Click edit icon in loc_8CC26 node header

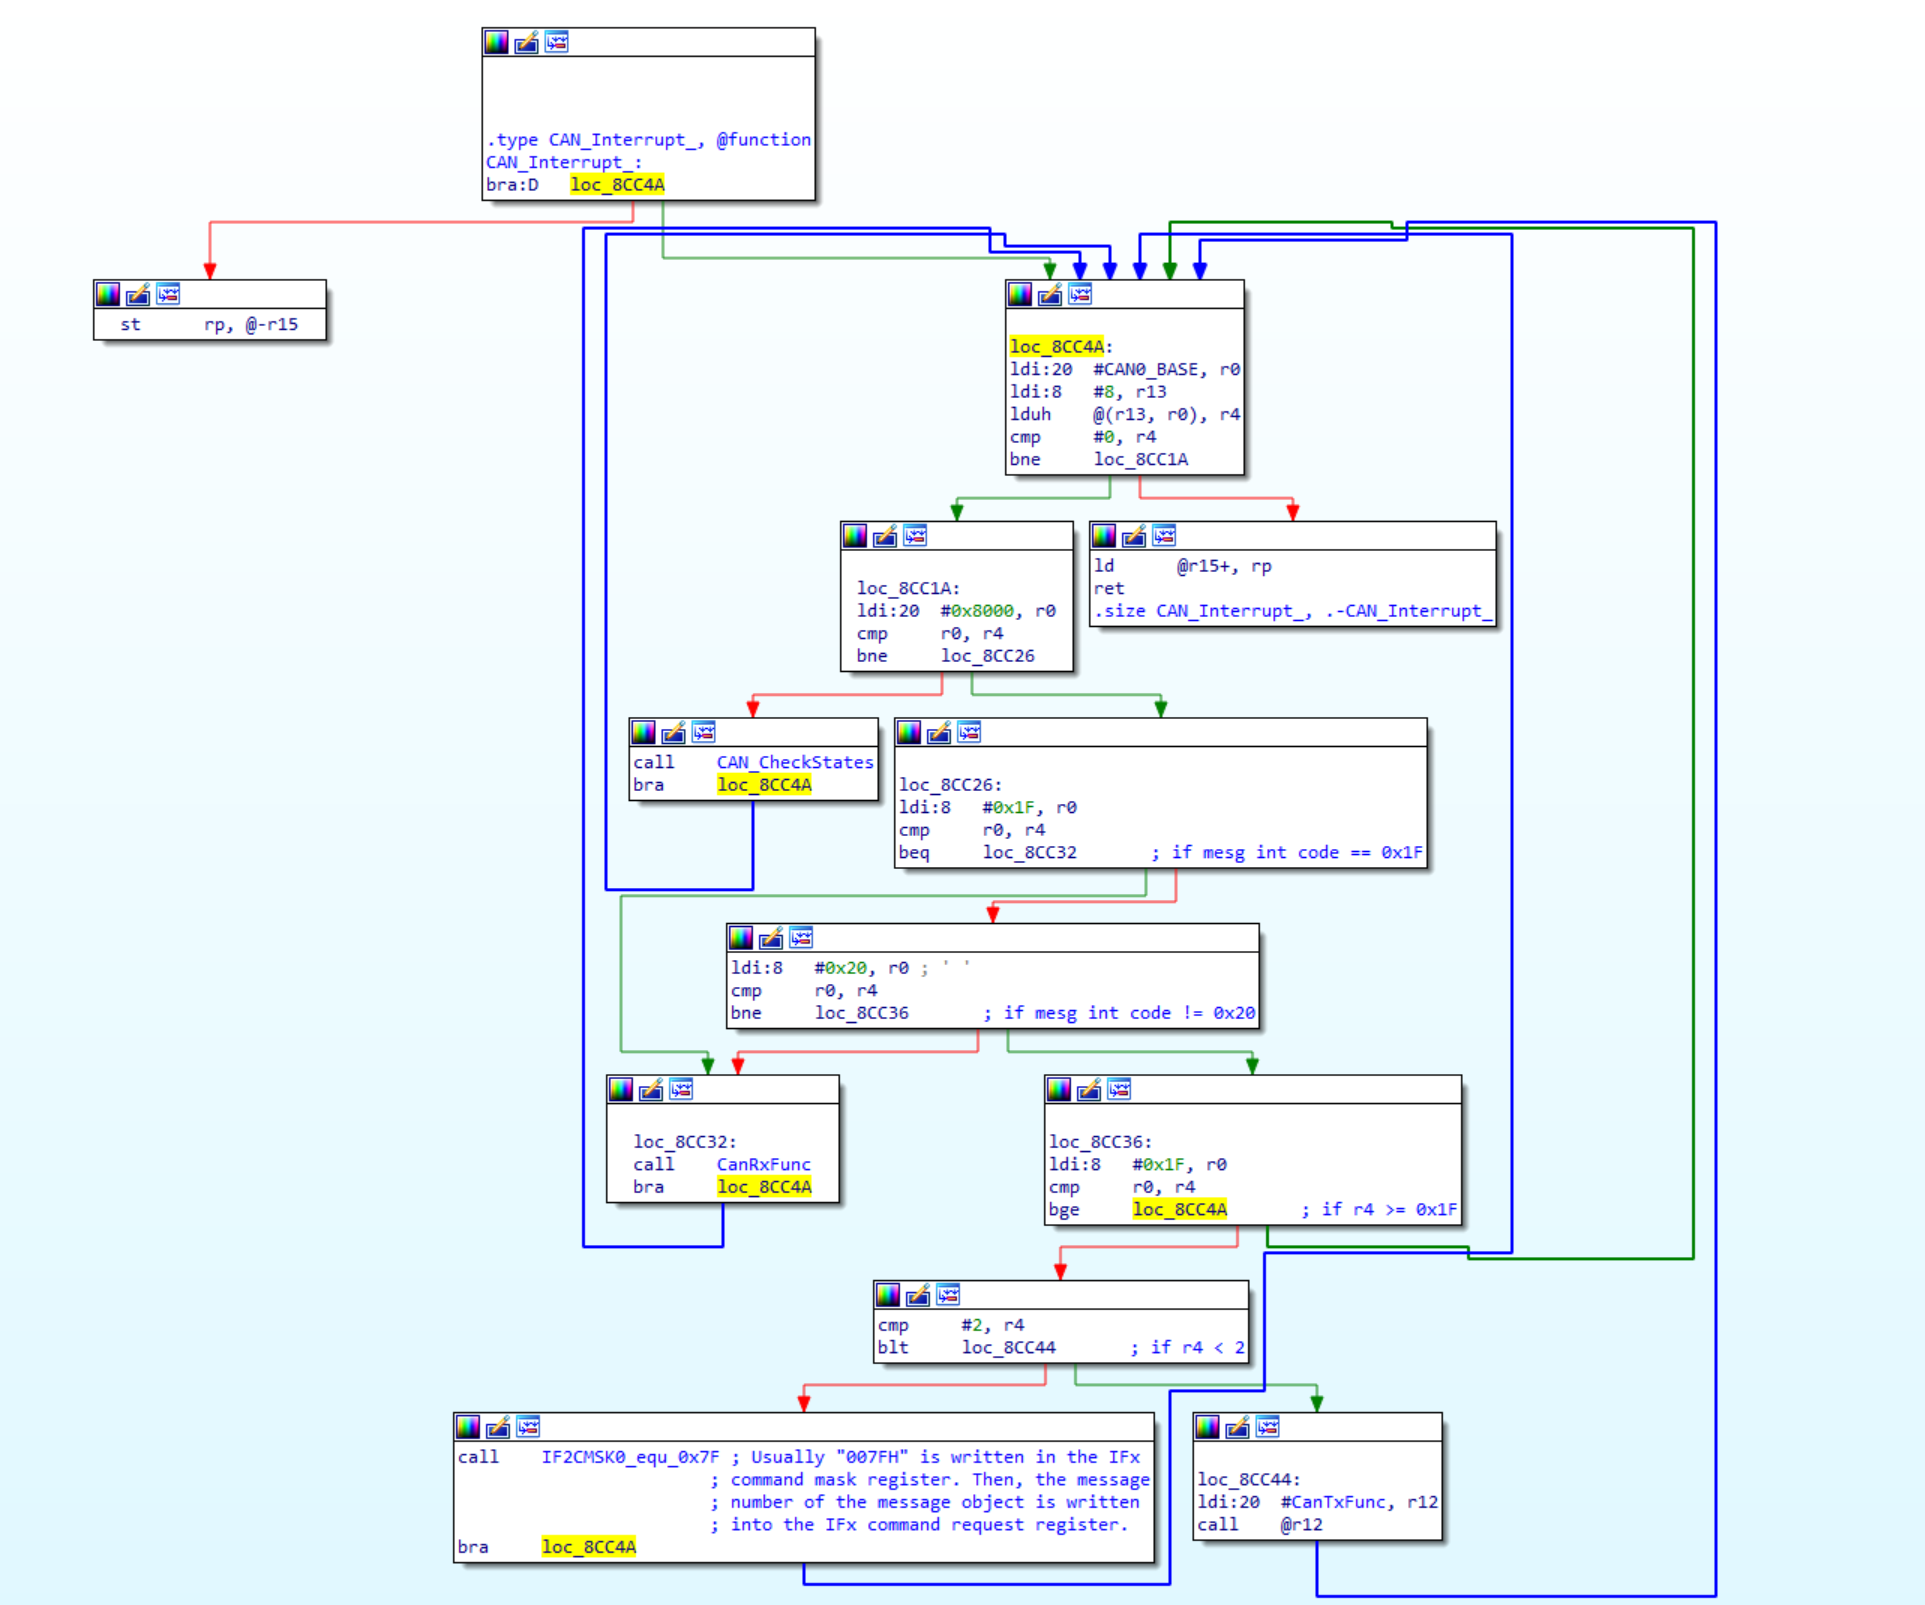point(939,732)
